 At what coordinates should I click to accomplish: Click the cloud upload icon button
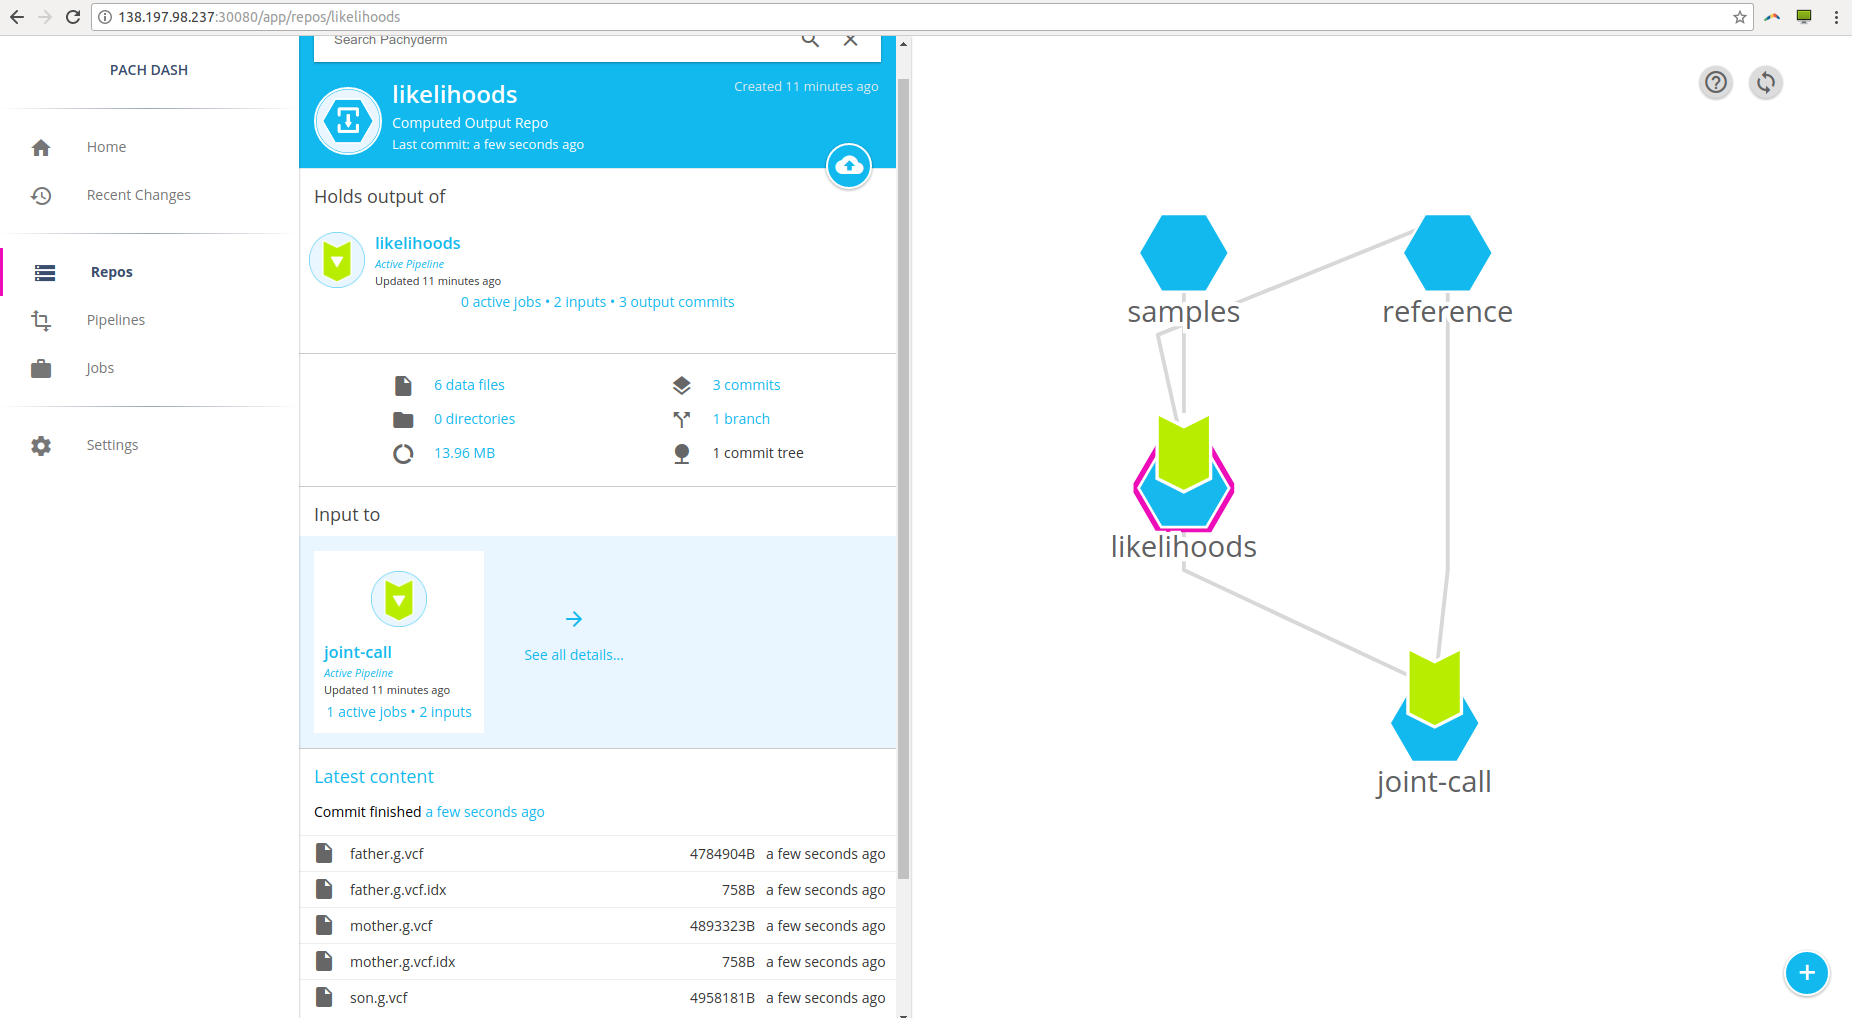click(x=849, y=166)
